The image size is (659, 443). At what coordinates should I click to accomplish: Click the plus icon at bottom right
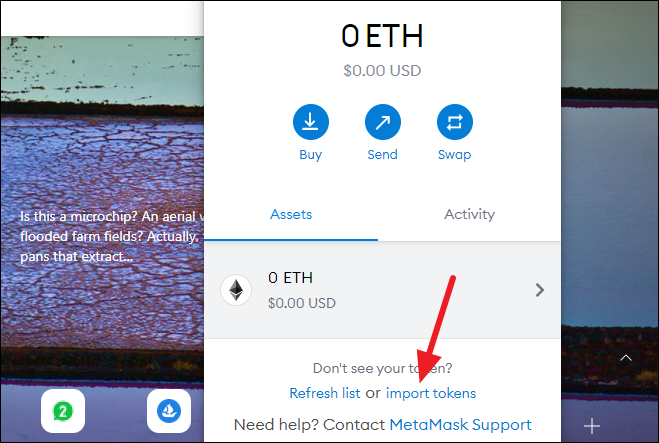click(x=592, y=426)
